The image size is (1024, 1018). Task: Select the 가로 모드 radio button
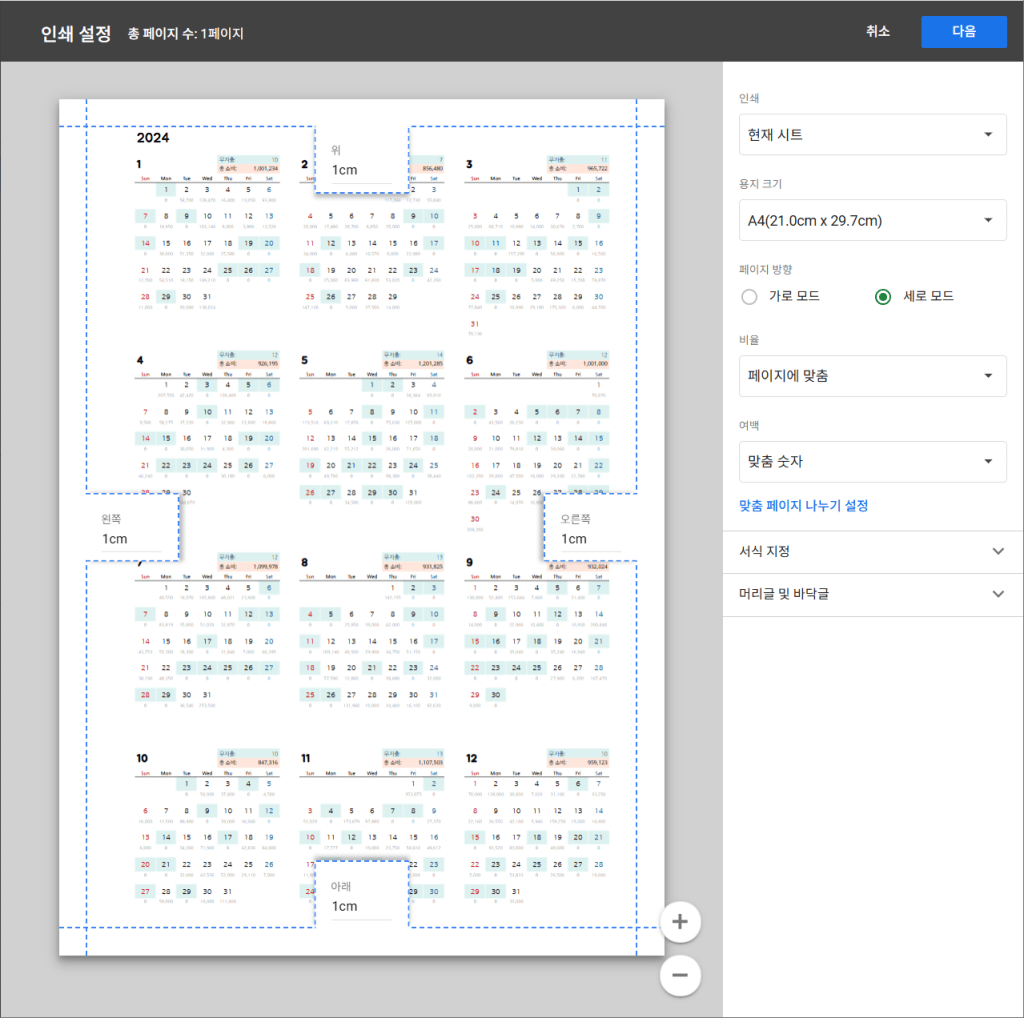749,296
